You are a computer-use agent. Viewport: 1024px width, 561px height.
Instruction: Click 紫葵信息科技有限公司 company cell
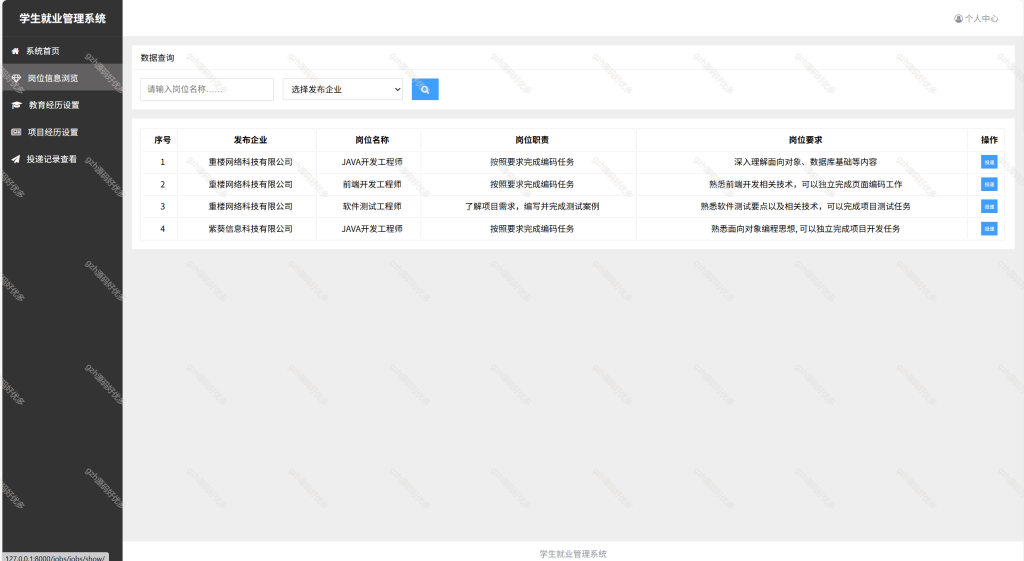[251, 229]
